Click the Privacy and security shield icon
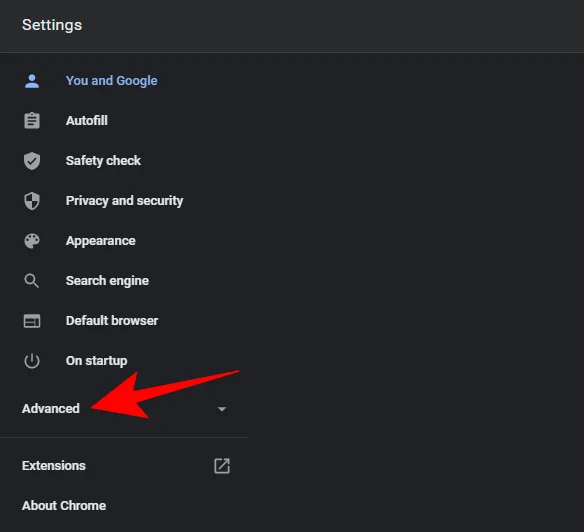 32,201
